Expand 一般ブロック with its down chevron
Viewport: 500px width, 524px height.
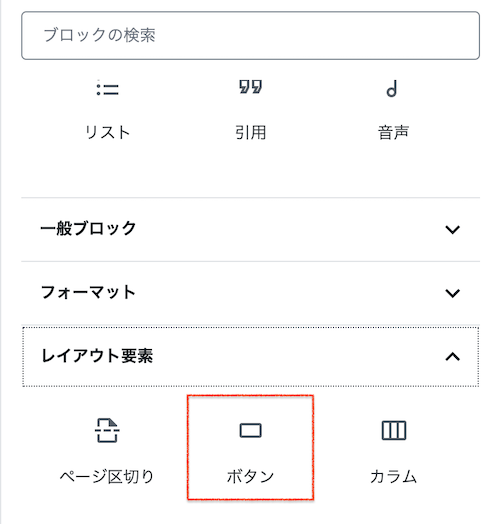(x=453, y=230)
